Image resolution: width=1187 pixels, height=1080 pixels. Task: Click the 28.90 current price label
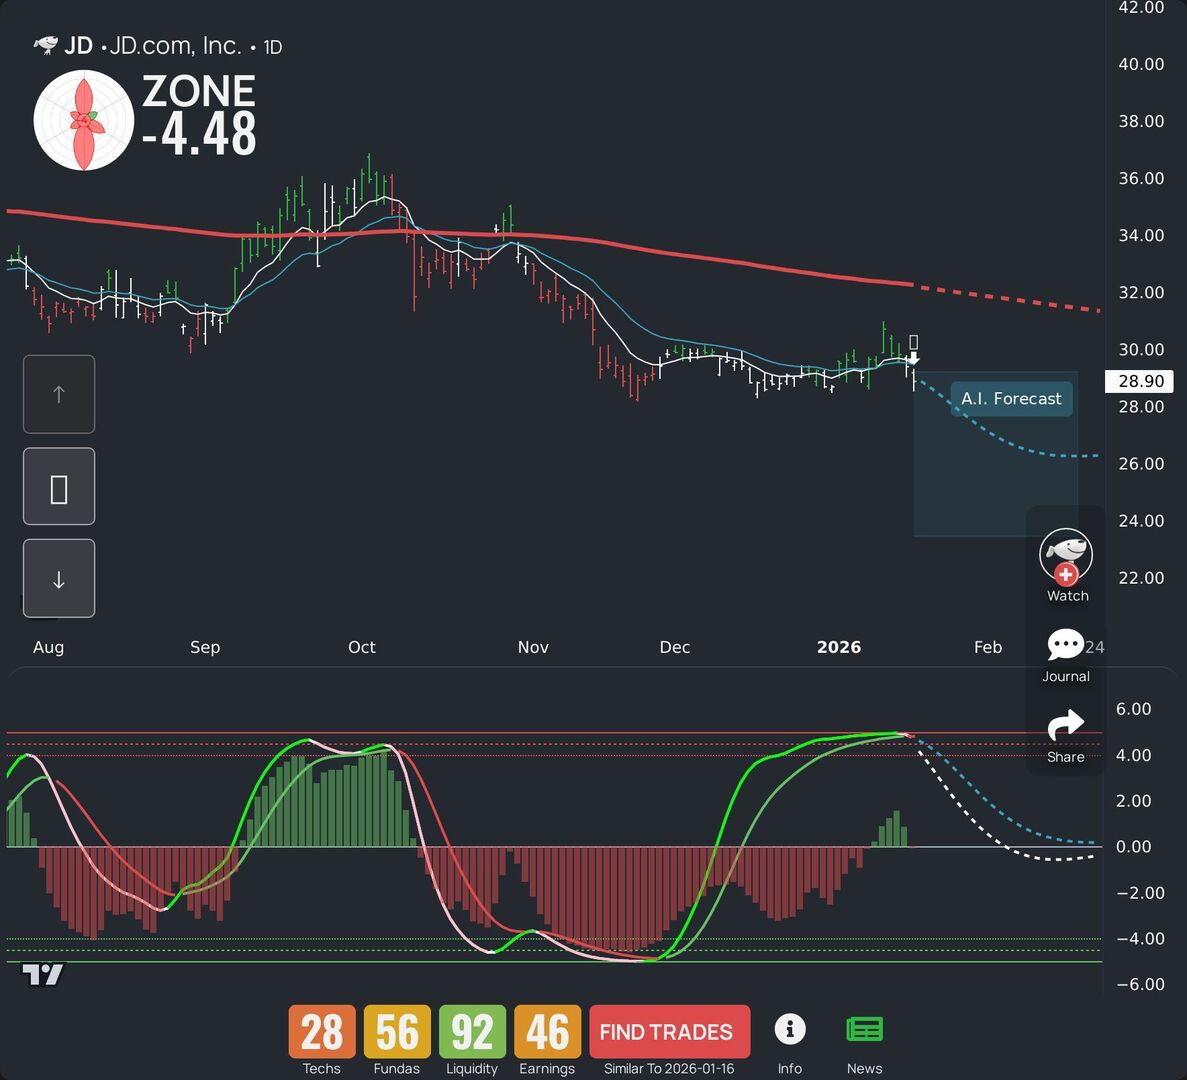(1139, 381)
